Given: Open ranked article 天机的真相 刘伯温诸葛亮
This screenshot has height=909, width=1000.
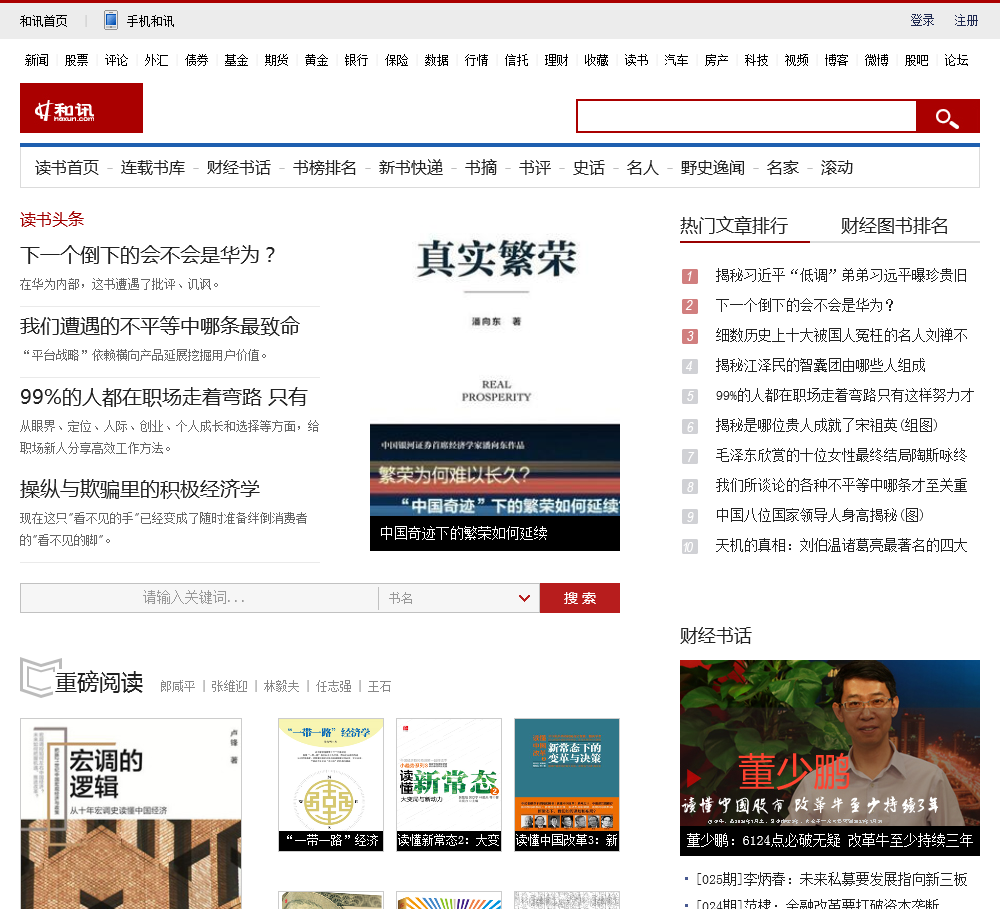Looking at the screenshot, I should (841, 545).
